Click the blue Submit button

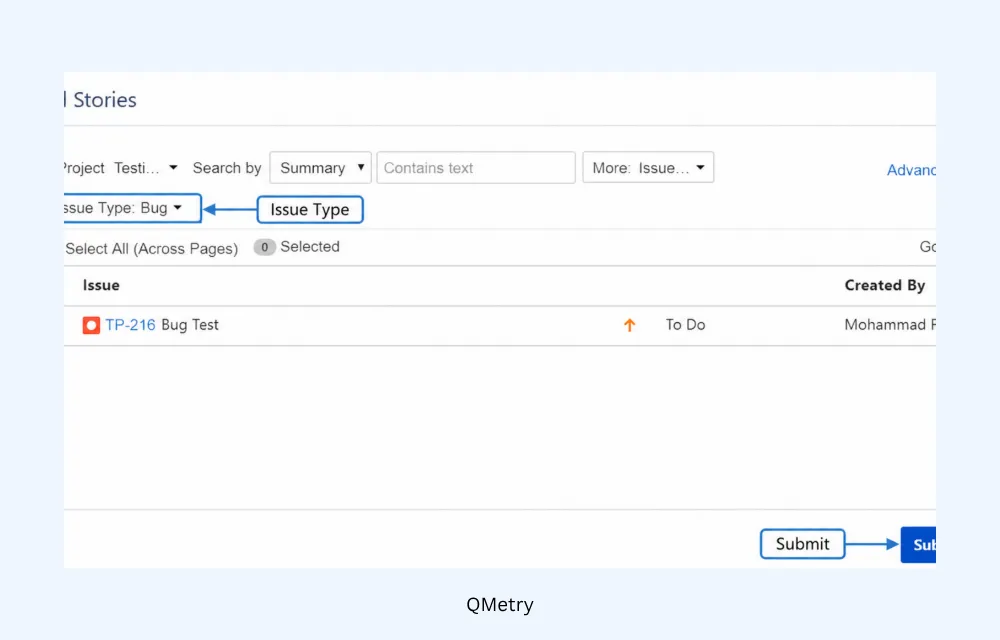coord(918,545)
